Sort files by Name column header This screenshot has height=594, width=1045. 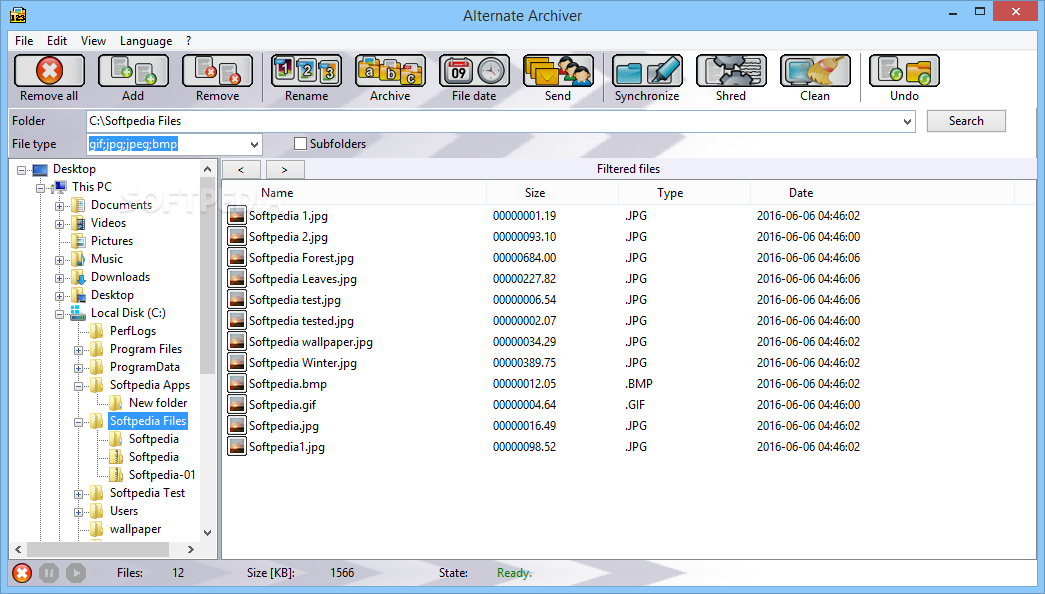pyautogui.click(x=354, y=193)
